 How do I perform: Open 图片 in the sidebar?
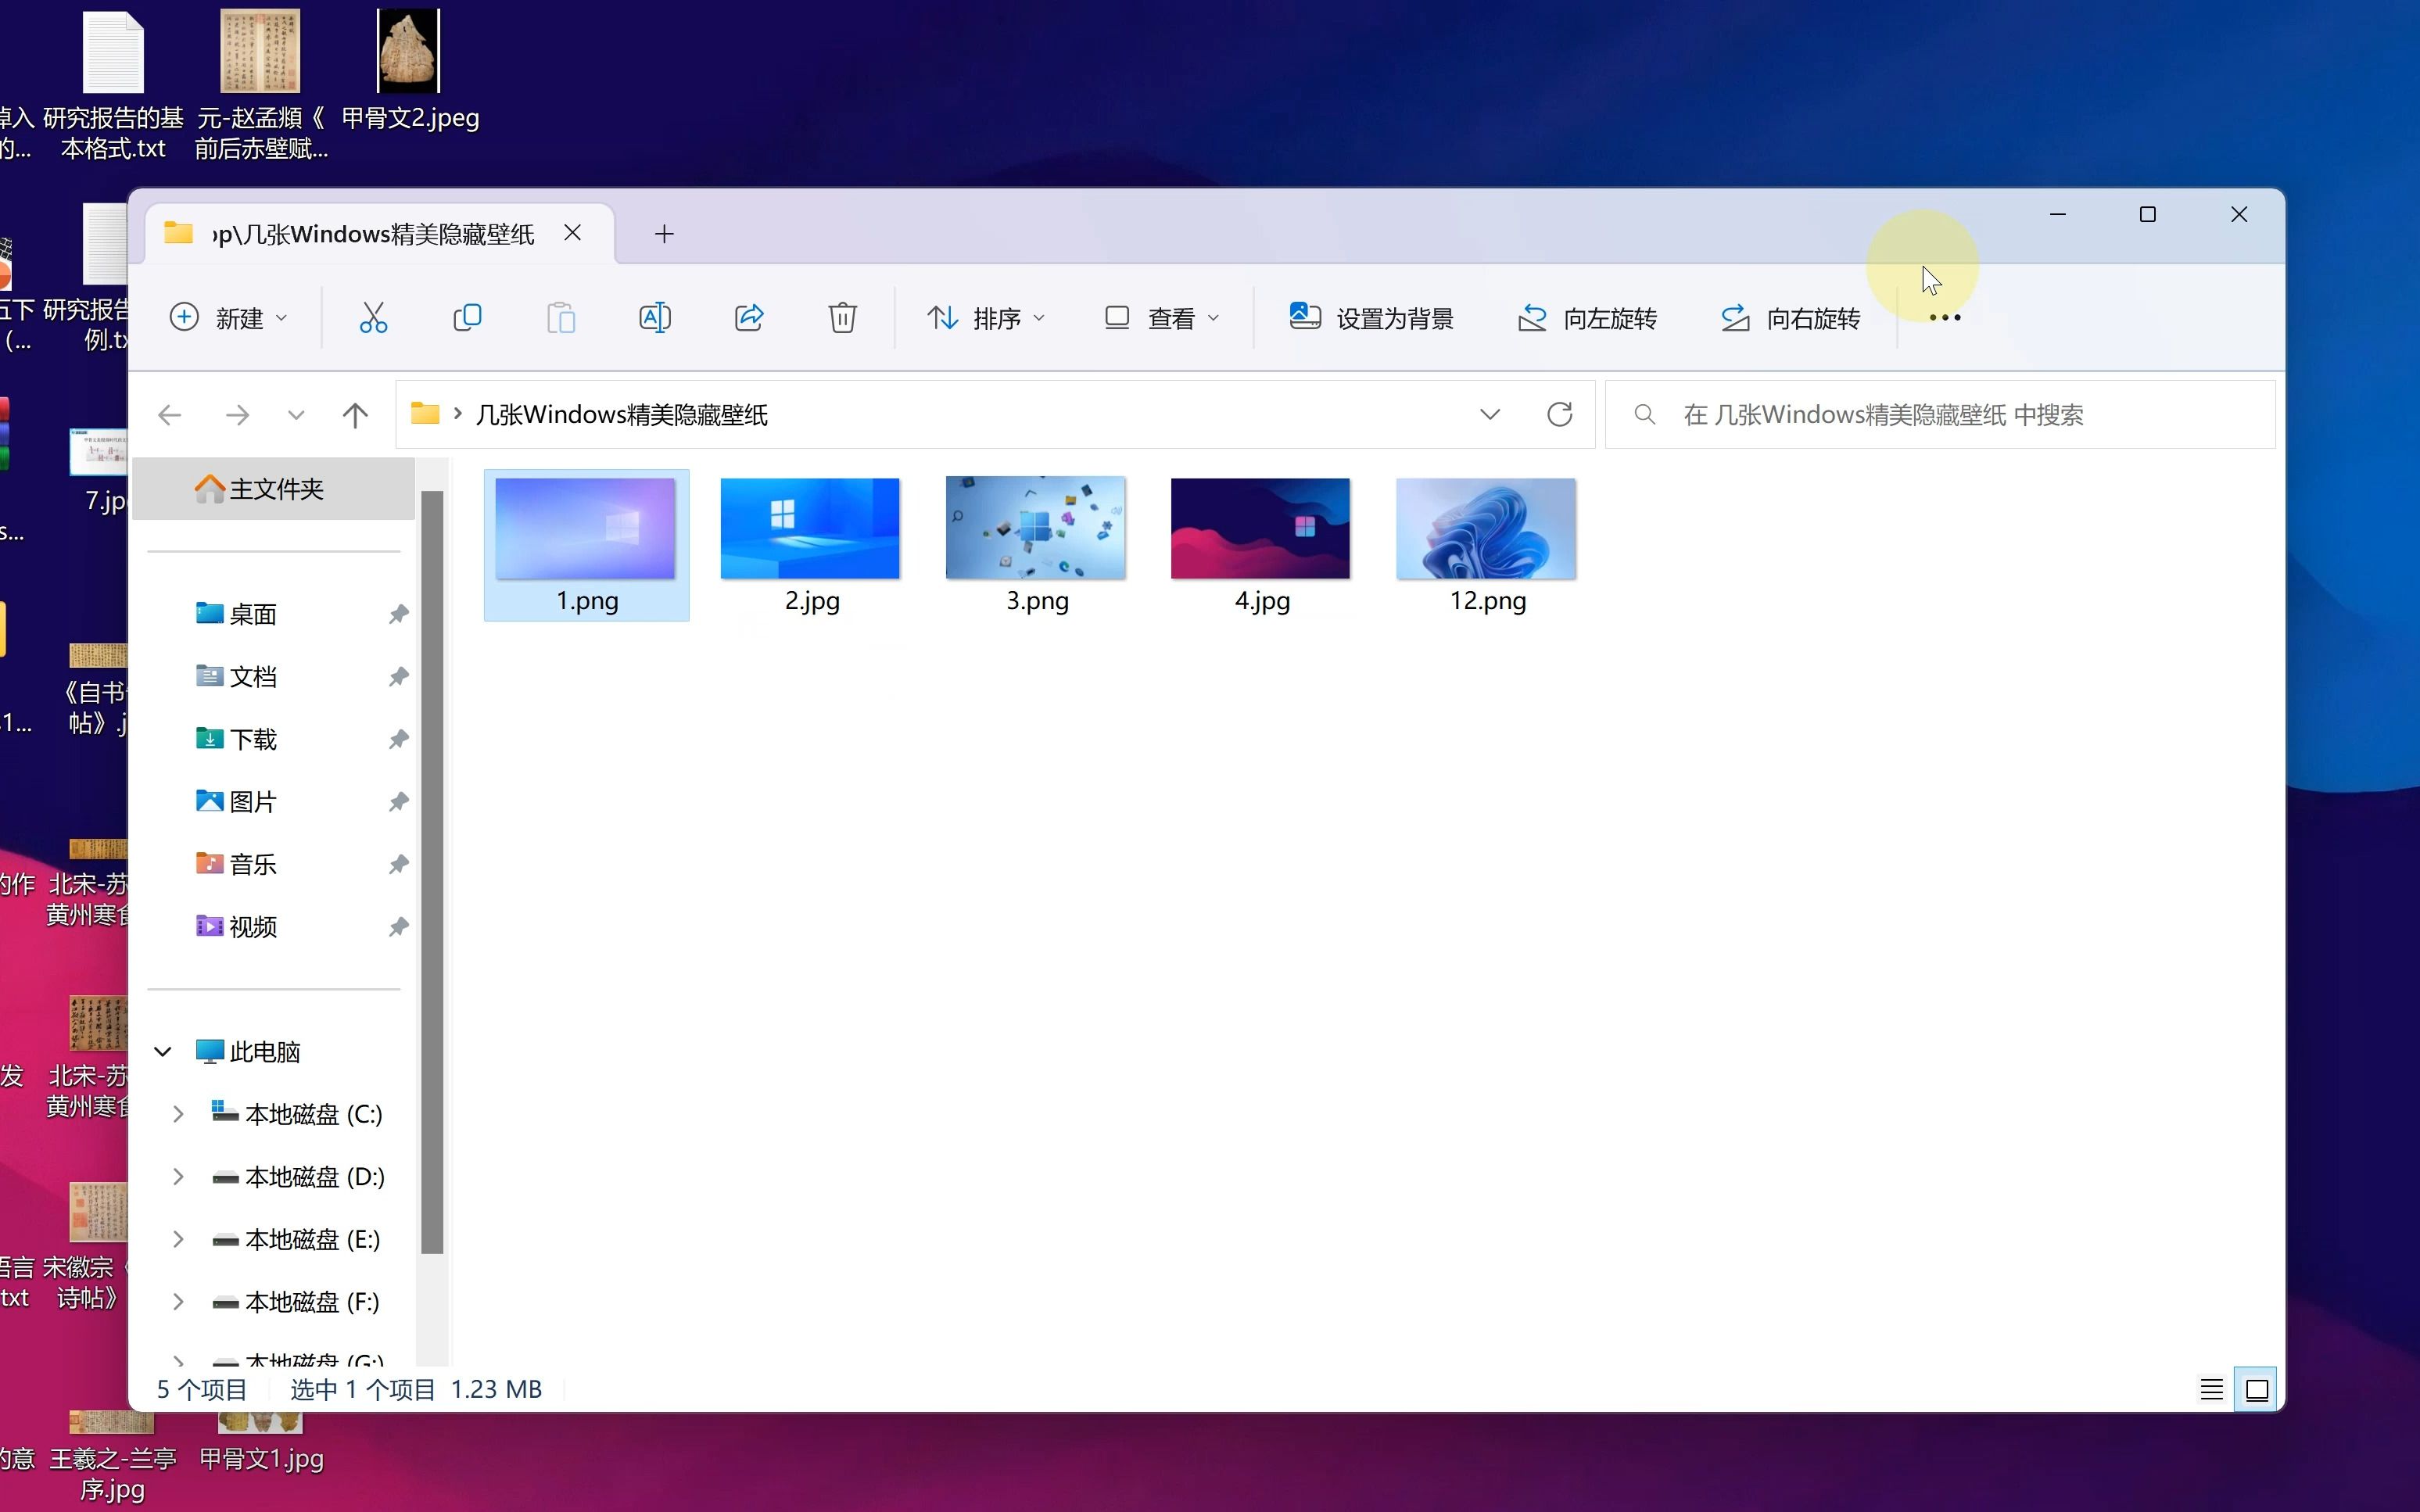point(252,801)
